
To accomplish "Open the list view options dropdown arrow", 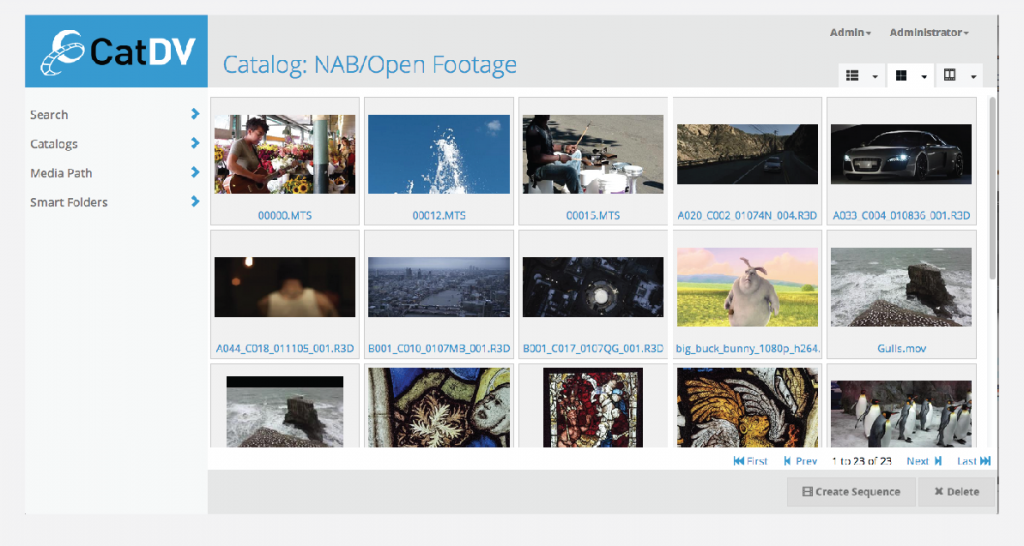I will point(875,77).
